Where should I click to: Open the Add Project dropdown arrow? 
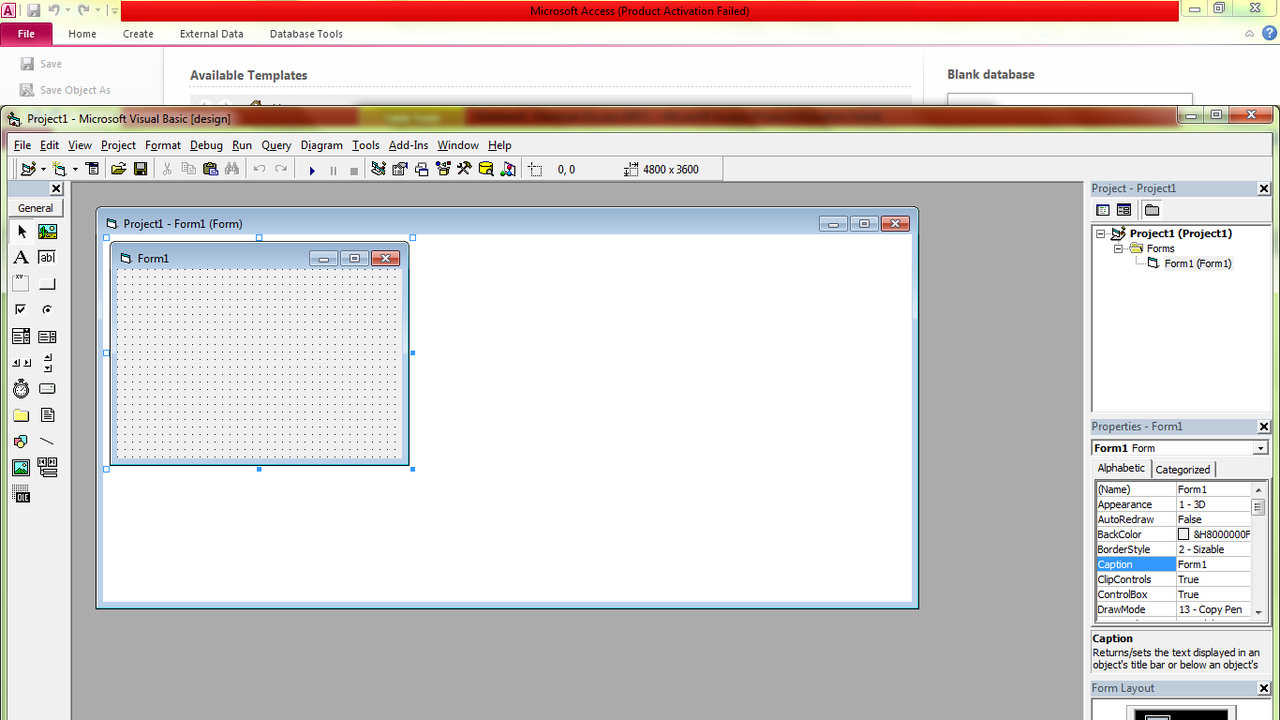pos(43,170)
